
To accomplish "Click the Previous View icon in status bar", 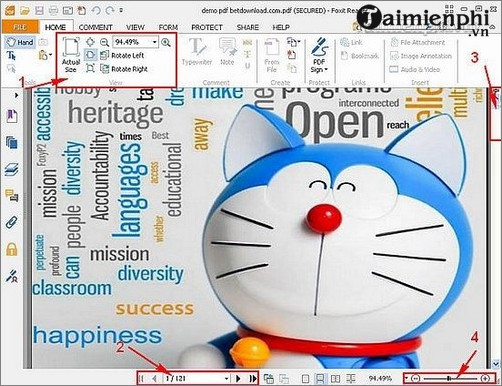I will (269, 378).
